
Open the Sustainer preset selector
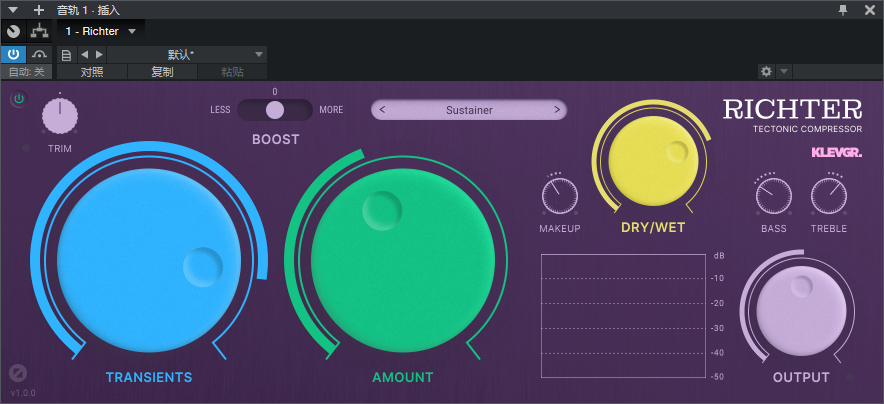pyautogui.click(x=469, y=110)
